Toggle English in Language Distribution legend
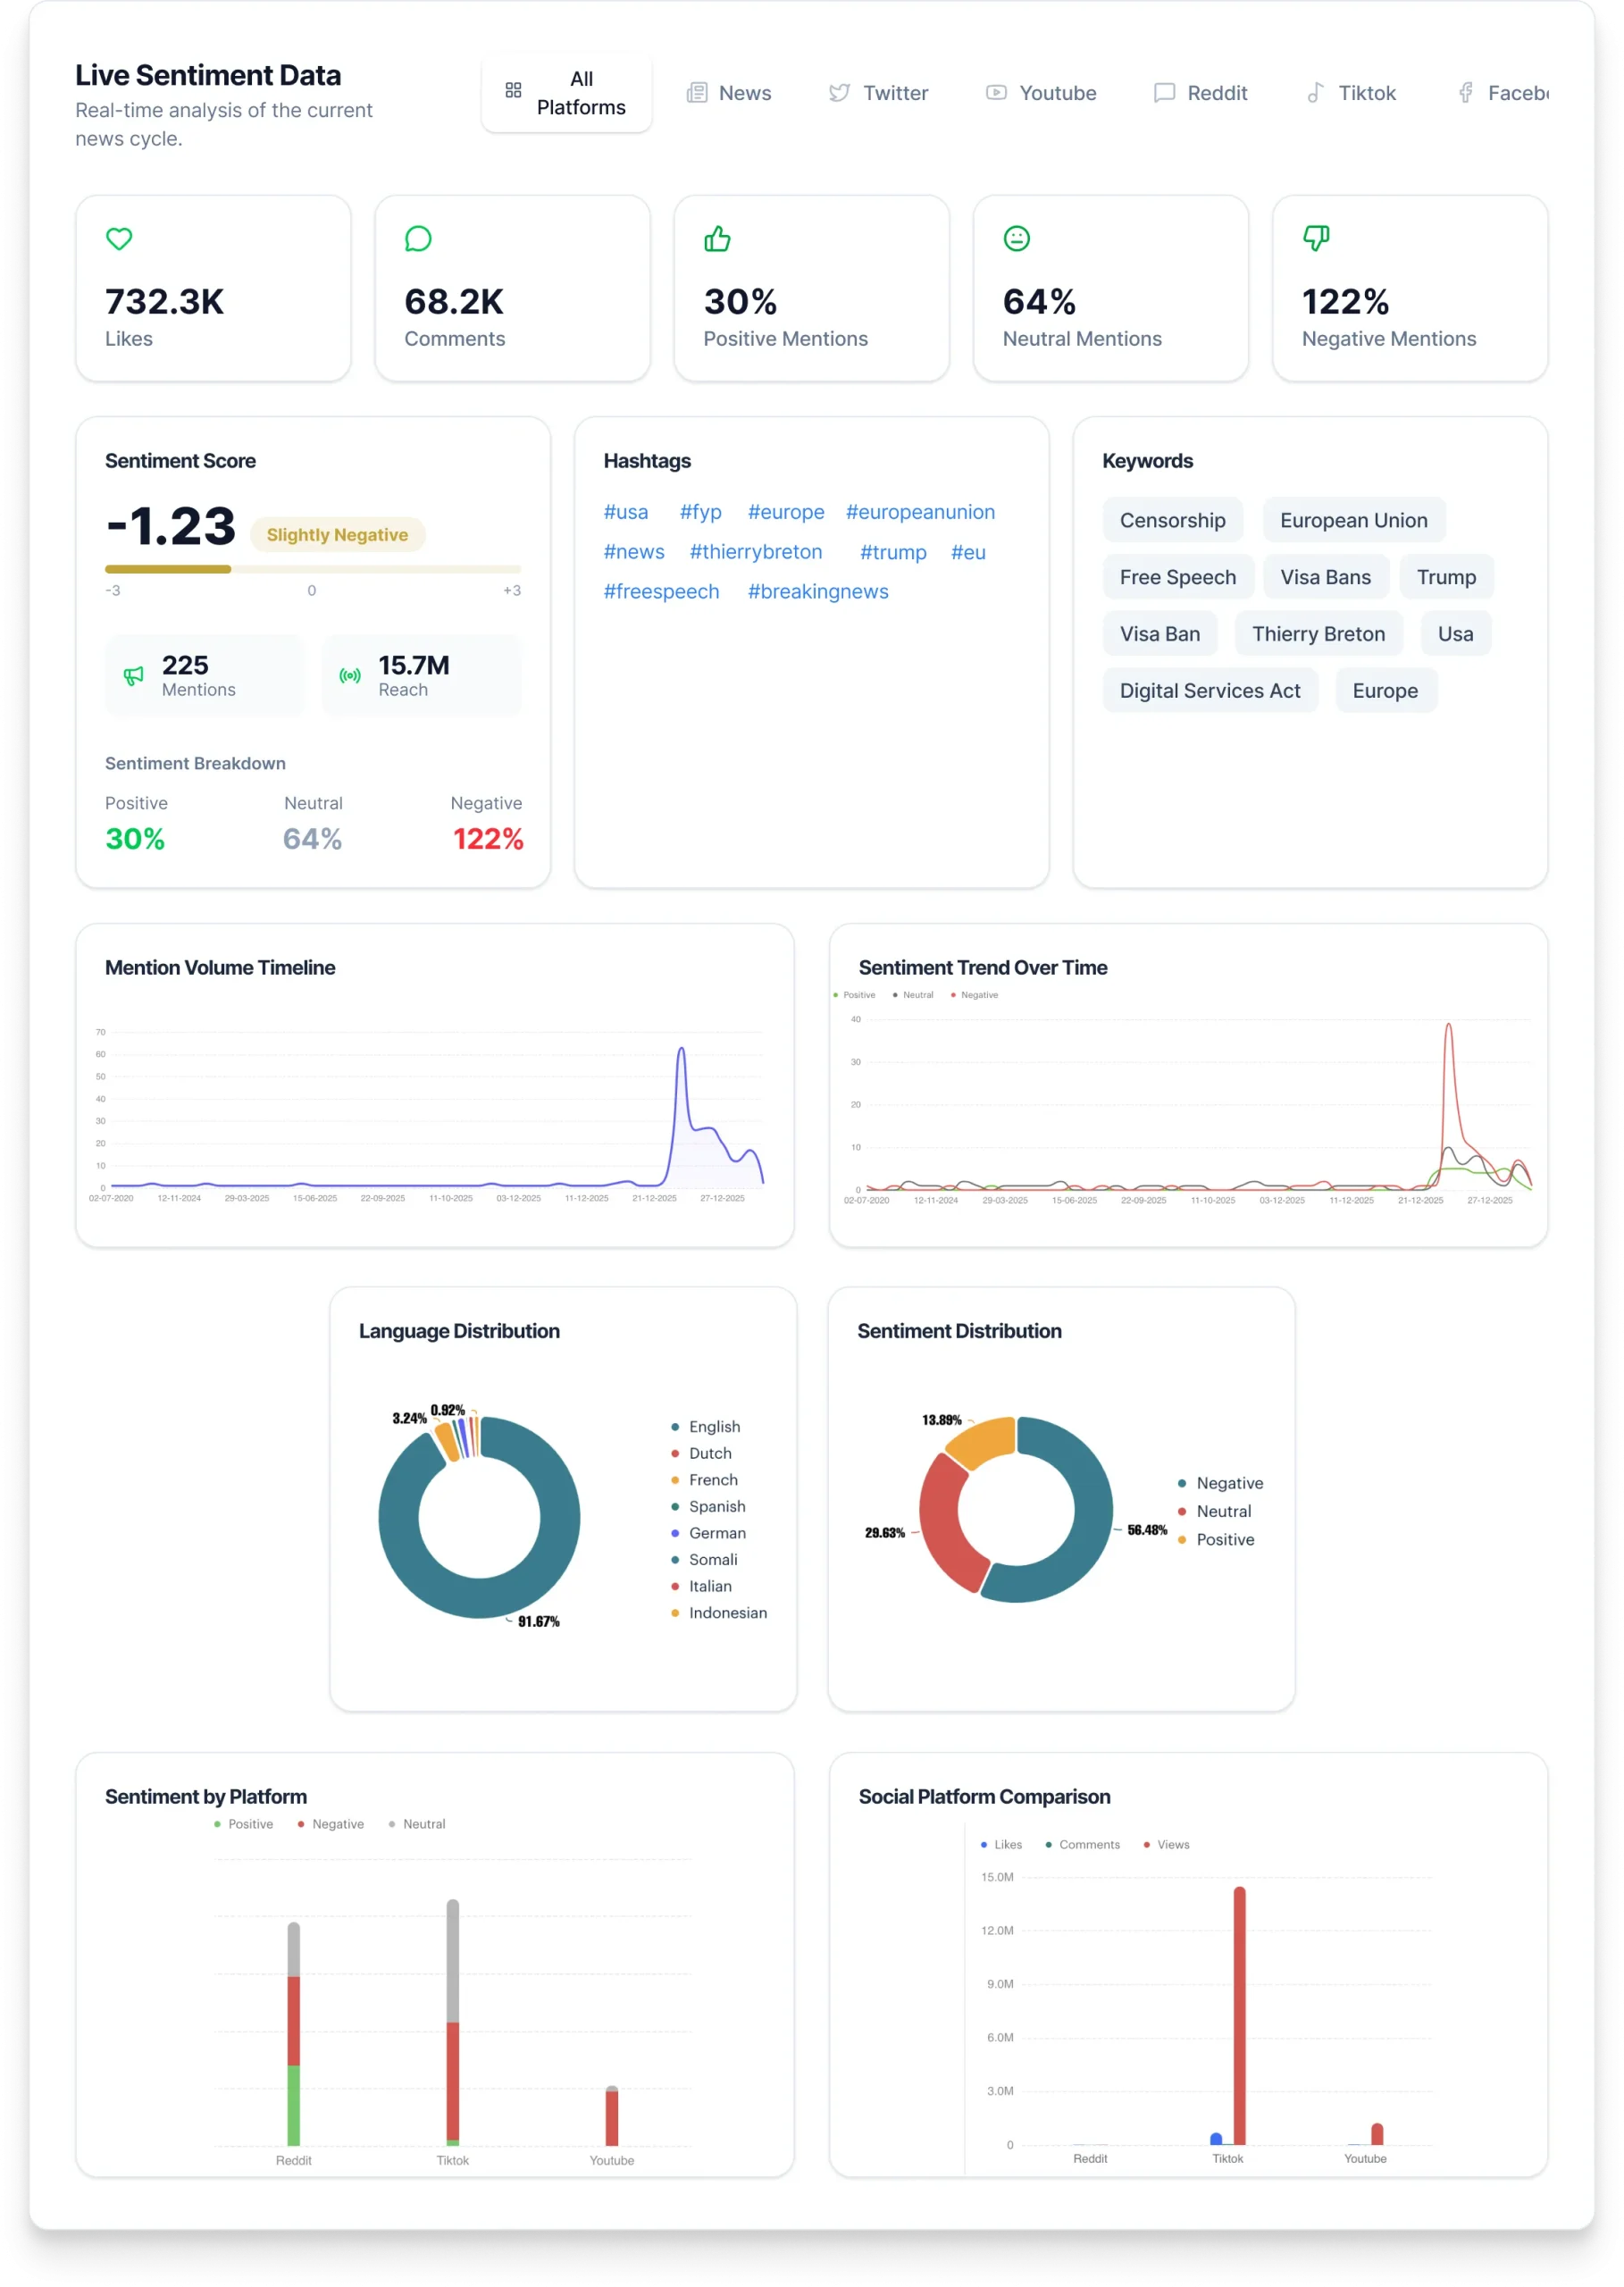The width and height of the screenshot is (1624, 2287). tap(713, 1426)
